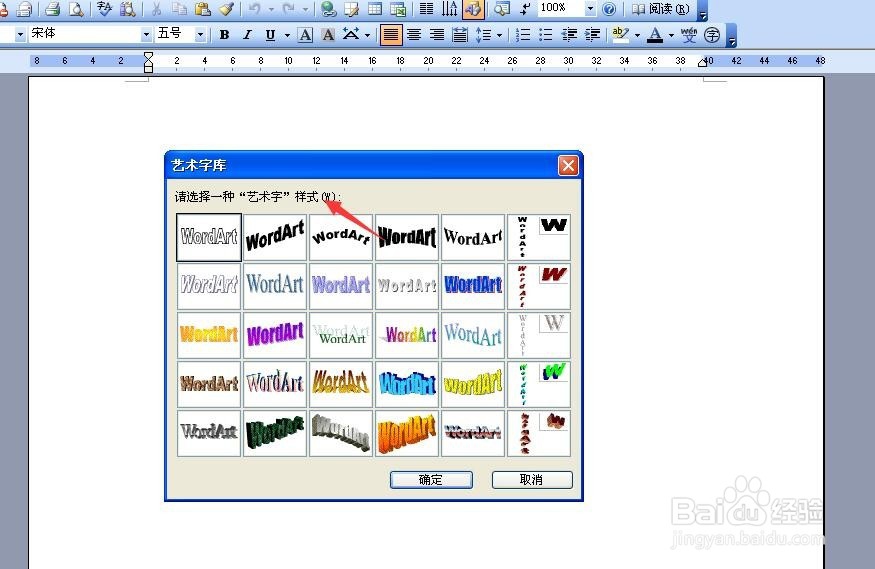
Task: Open the font size 五号 dropdown
Action: coord(200,35)
